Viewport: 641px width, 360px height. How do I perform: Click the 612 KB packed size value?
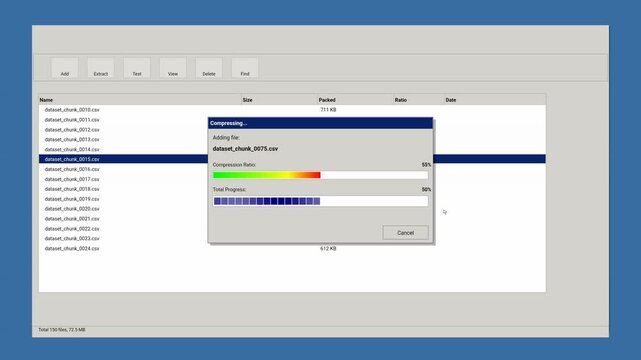[328, 248]
